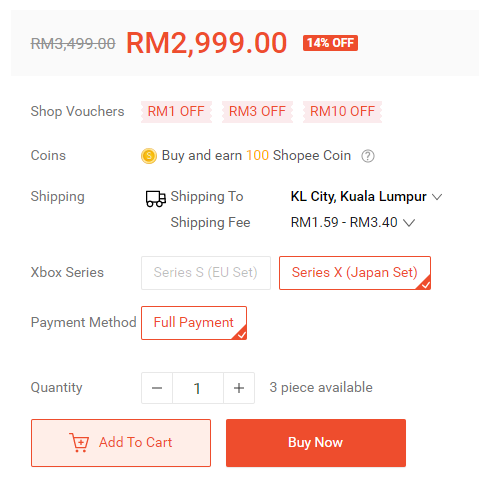Click the RM2,999.00 sale price
This screenshot has height=487, width=479.
(x=206, y=43)
